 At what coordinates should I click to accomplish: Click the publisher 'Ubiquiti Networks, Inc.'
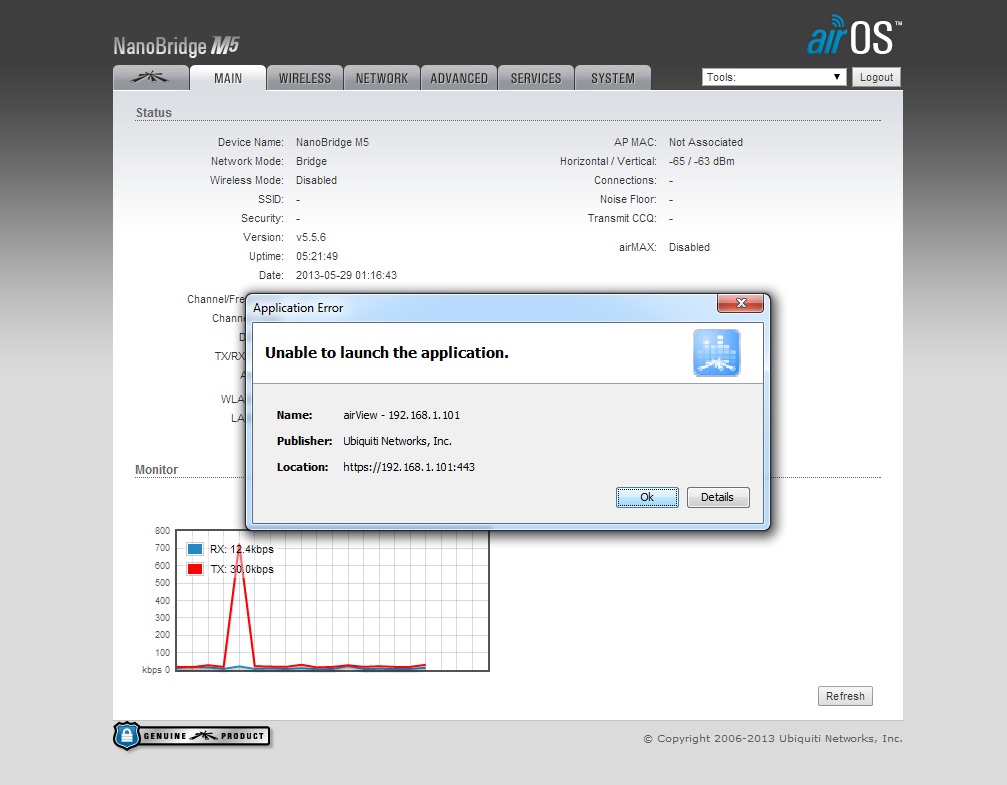coord(397,441)
